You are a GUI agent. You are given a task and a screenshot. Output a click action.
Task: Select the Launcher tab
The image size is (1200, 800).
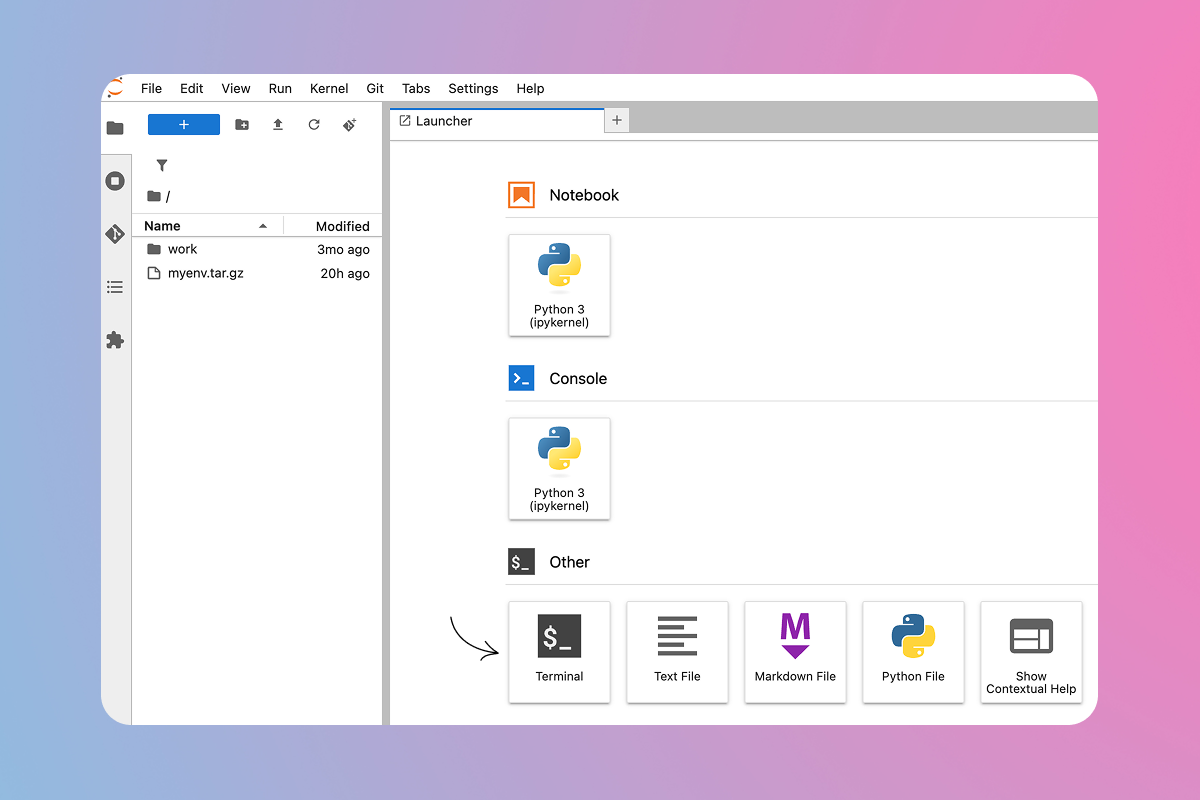[497, 121]
